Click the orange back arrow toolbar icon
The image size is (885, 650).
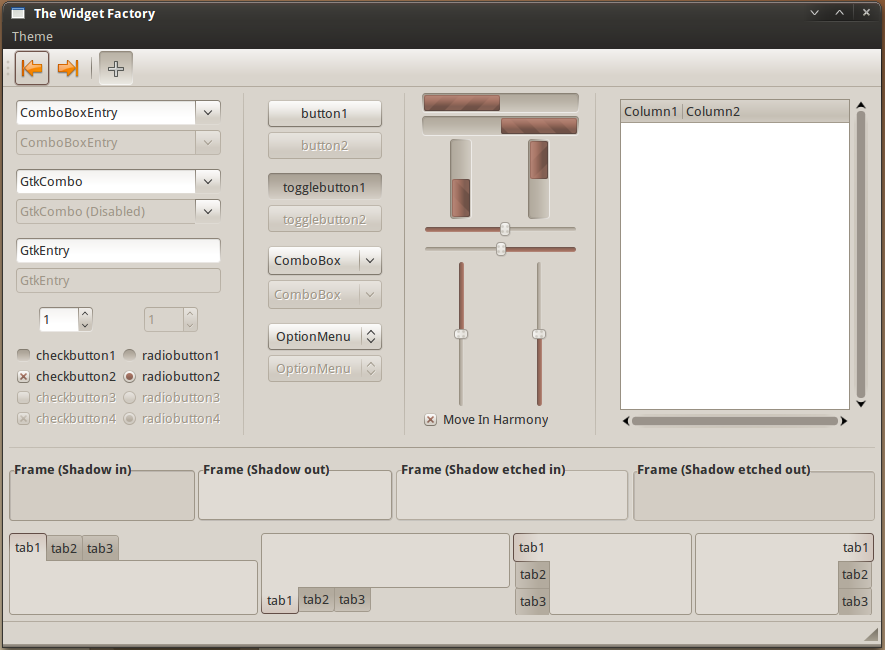tap(31, 68)
